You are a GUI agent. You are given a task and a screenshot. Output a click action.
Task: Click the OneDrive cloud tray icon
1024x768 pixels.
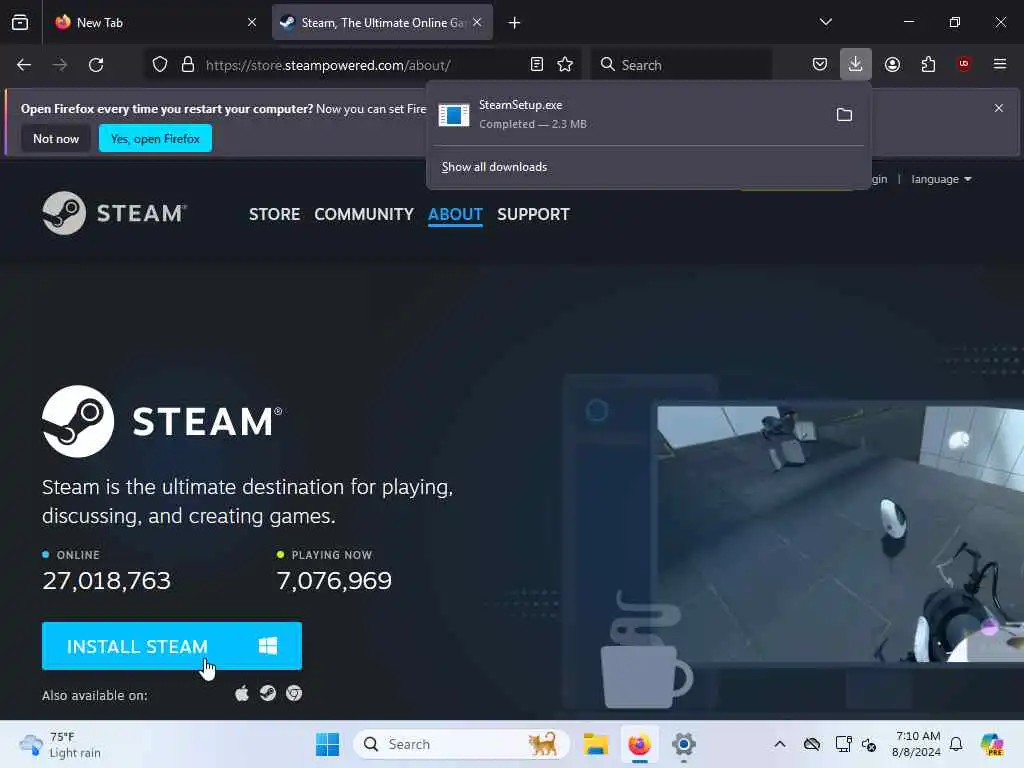click(x=812, y=744)
